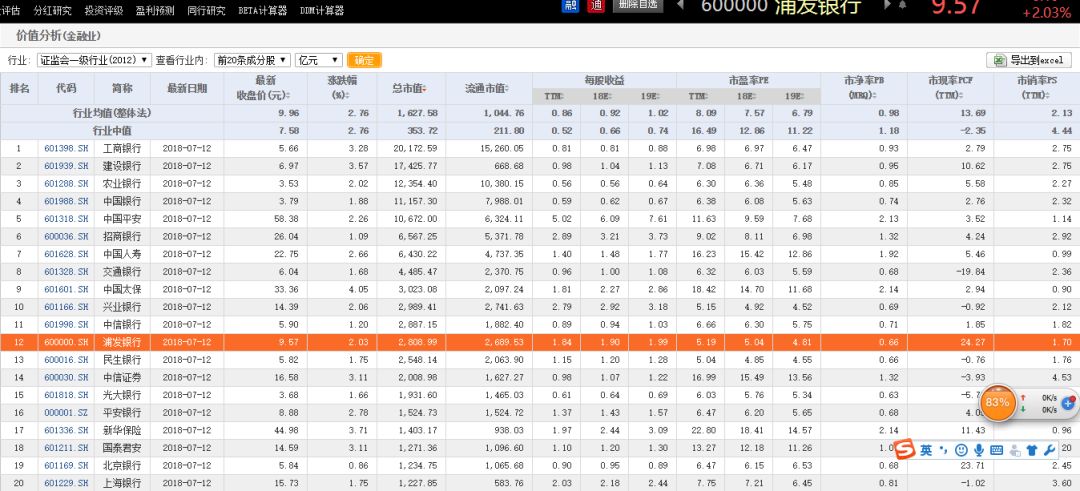Viewport: 1080px width, 491px height.
Task: Click the orange 确定 button
Action: 364,61
